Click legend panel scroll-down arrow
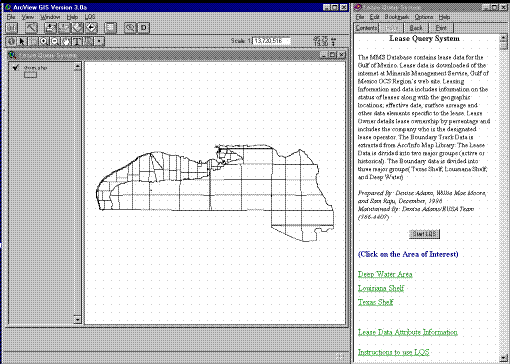 pos(77,320)
